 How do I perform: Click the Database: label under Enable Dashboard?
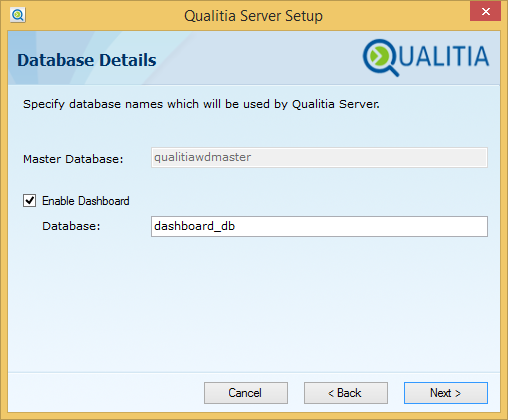click(71, 226)
